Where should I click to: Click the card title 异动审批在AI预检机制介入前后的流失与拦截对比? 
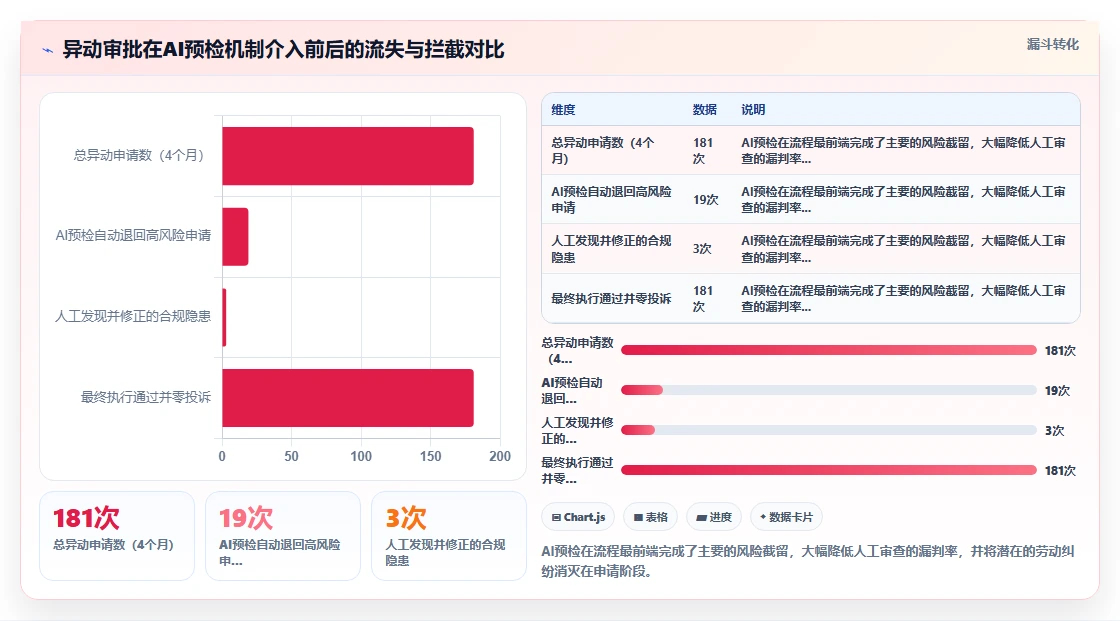pyautogui.click(x=284, y=49)
